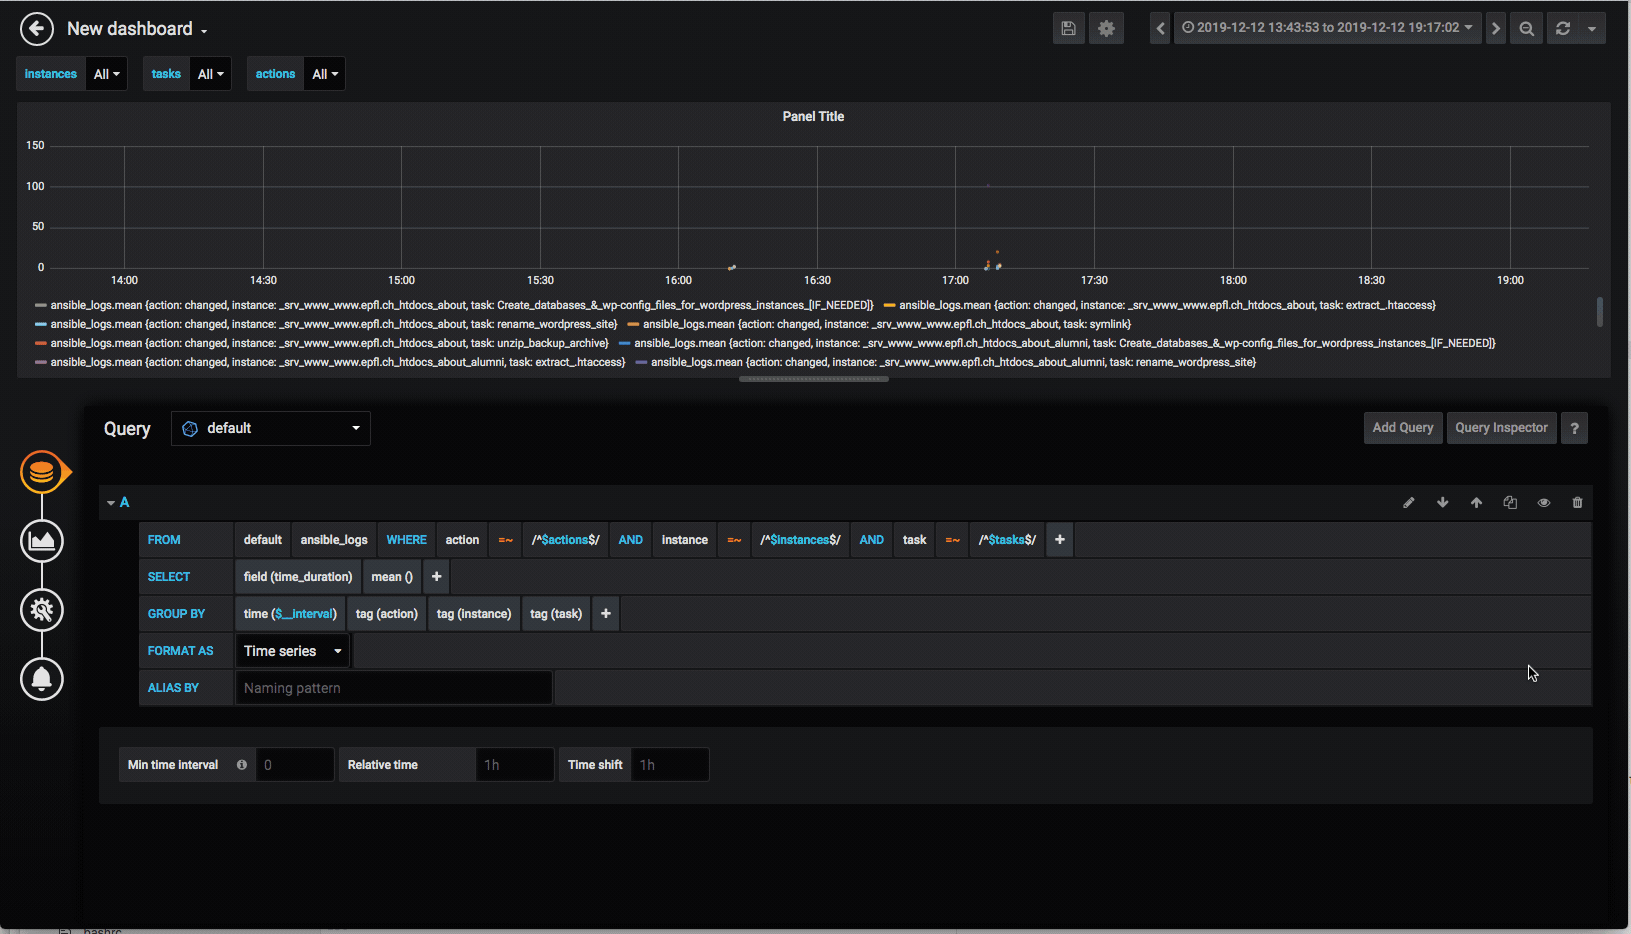The image size is (1631, 934).
Task: Open the Alert tab bell icon
Action: (x=42, y=679)
